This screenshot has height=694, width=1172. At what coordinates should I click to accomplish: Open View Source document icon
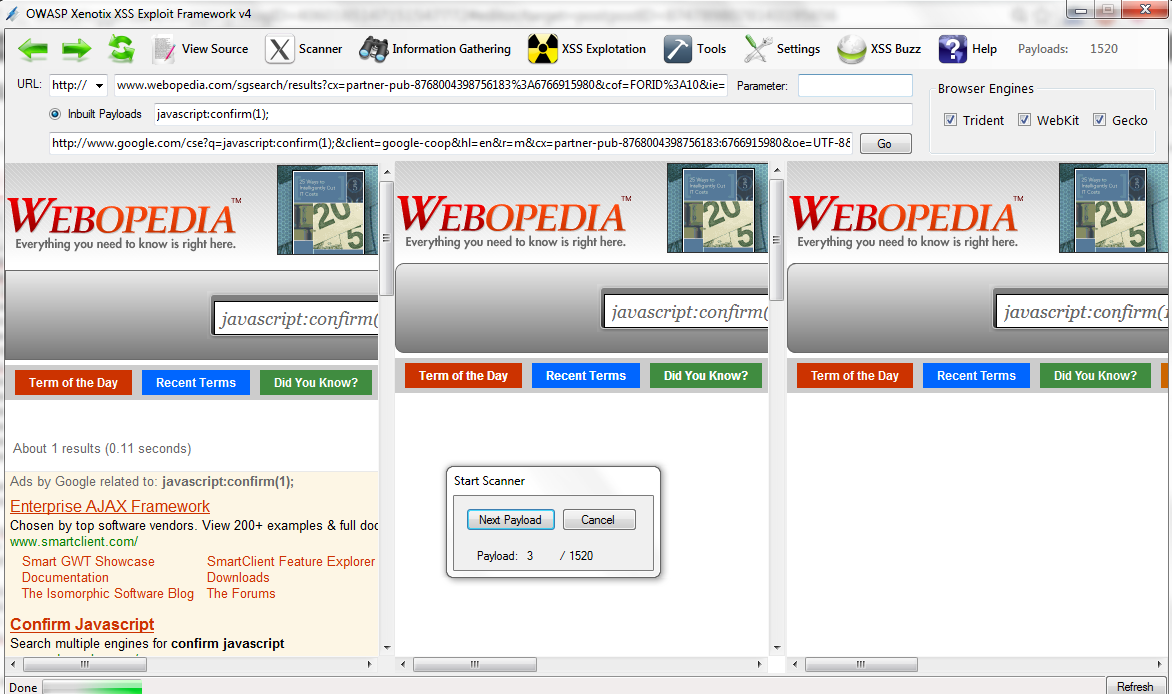pos(164,49)
